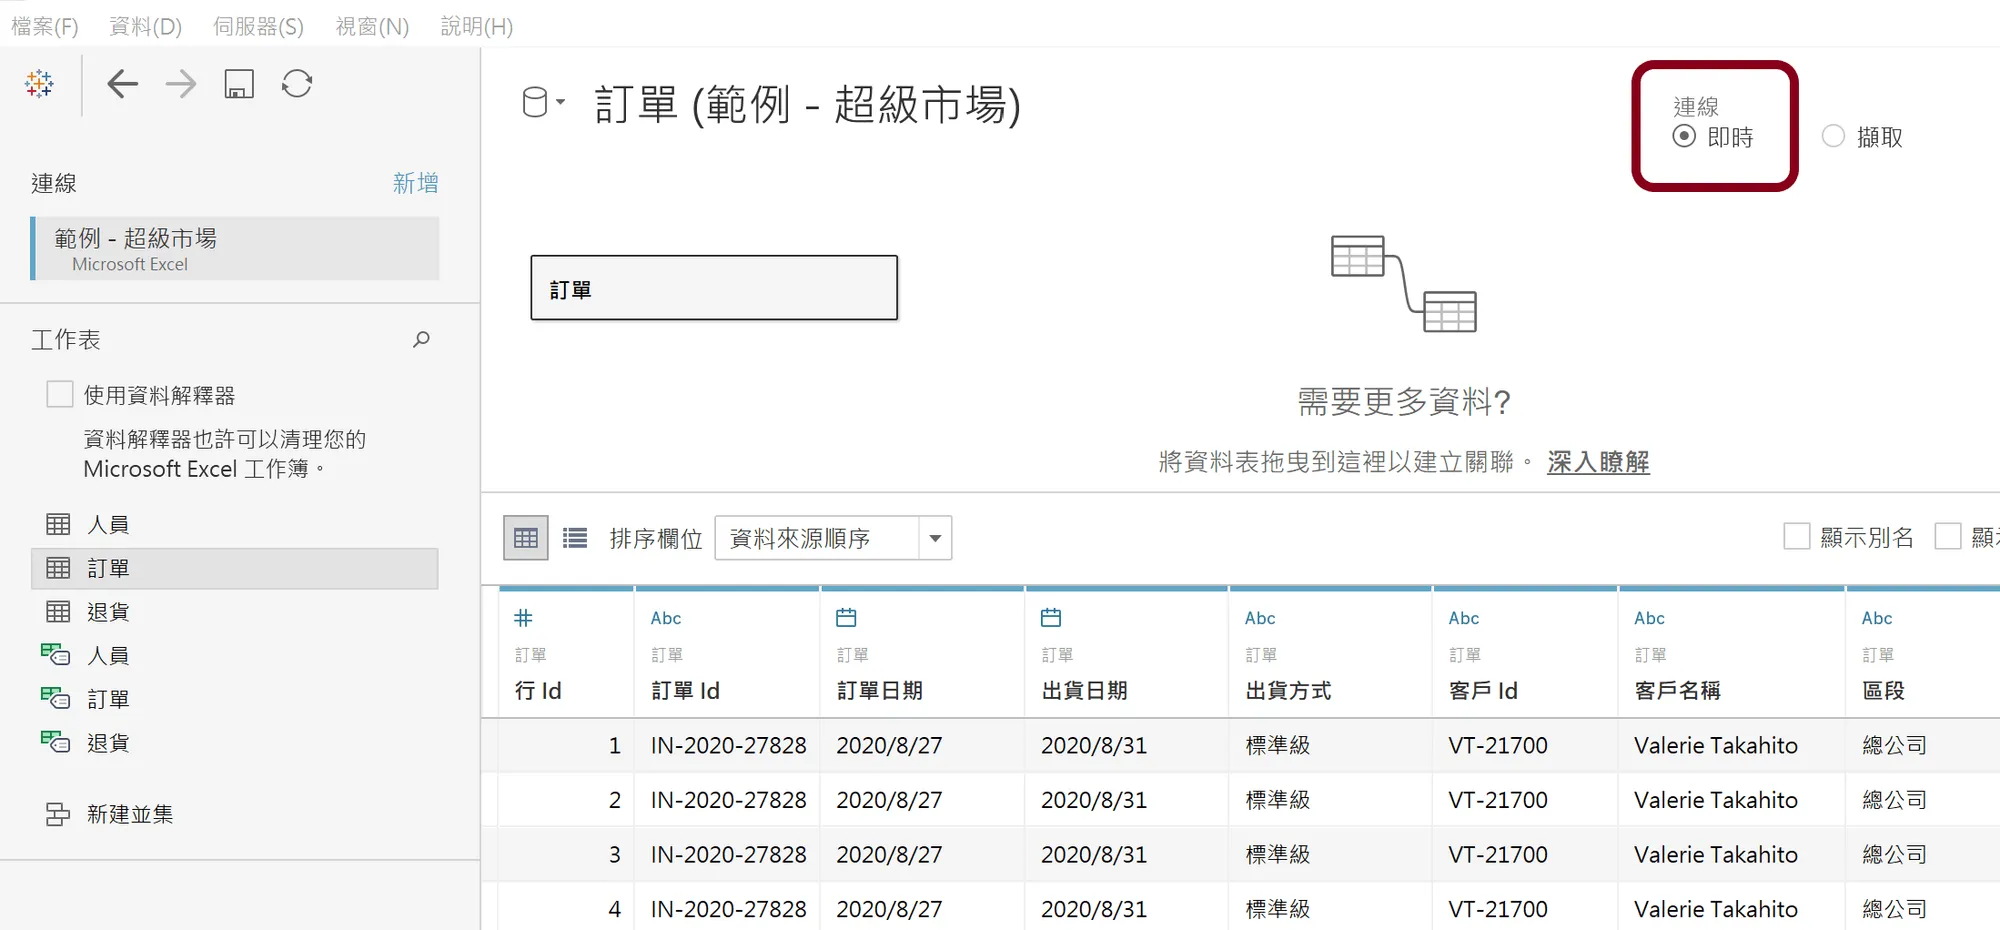
Task: Click the cylinder database icon beside the title
Action: tap(535, 102)
